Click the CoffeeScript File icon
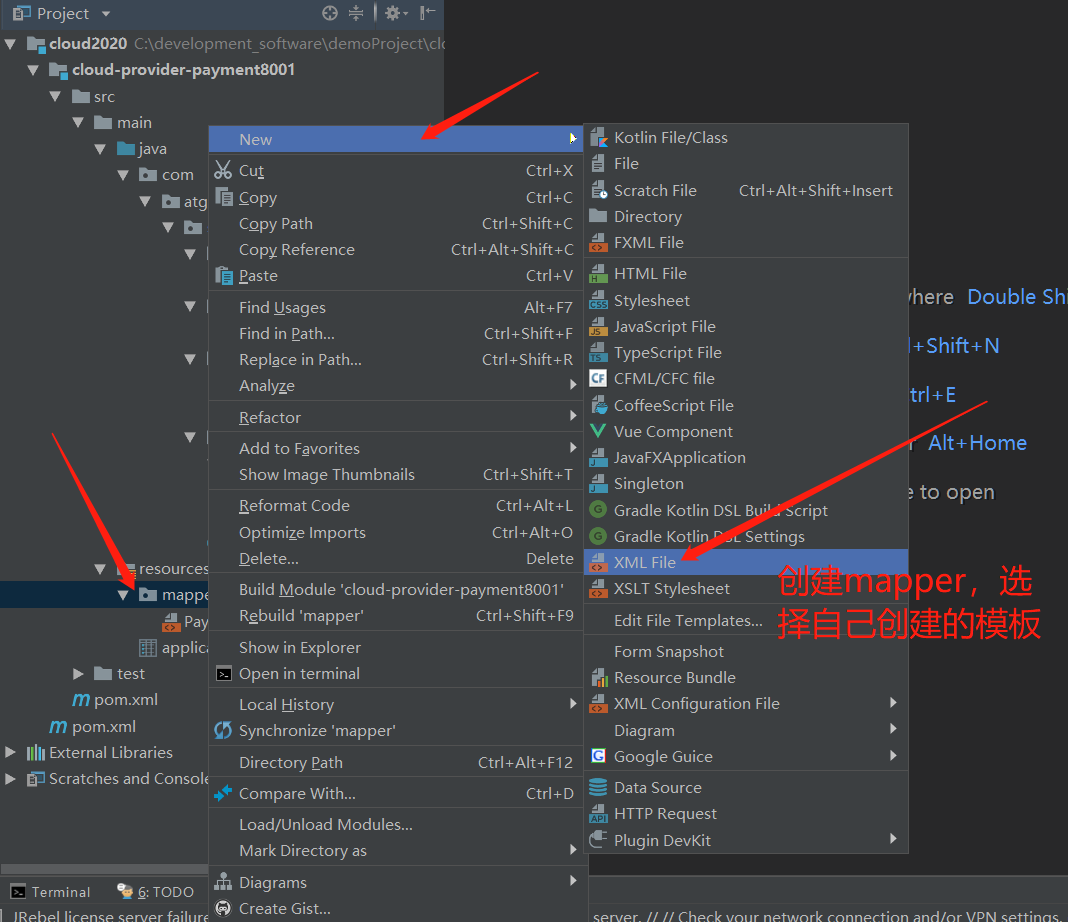This screenshot has width=1068, height=922. coord(599,406)
